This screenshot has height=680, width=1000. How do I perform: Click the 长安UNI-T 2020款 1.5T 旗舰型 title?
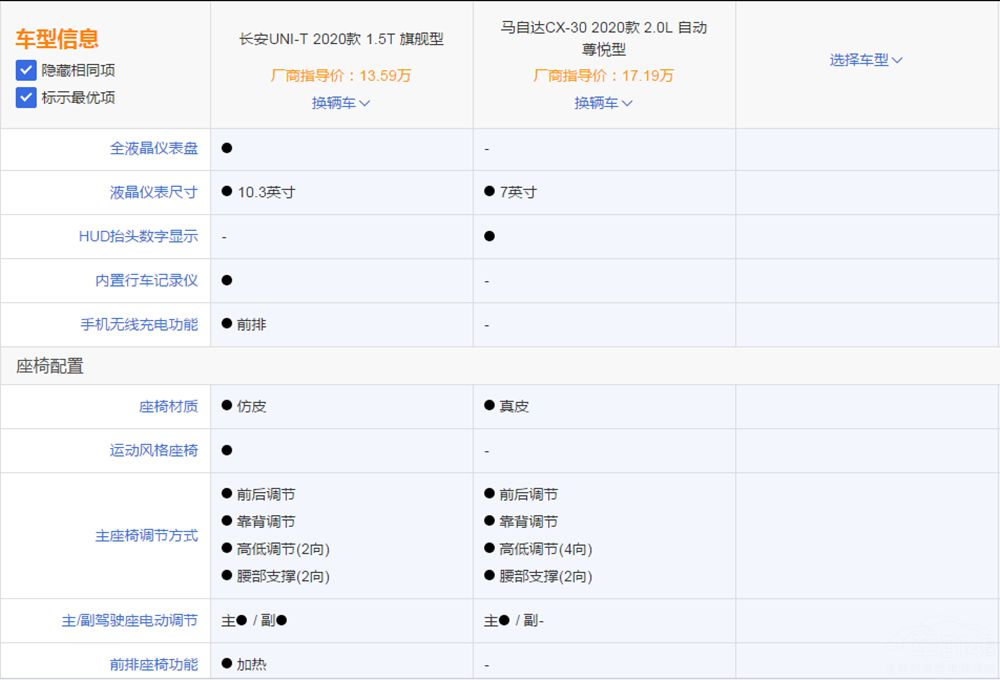click(x=341, y=39)
